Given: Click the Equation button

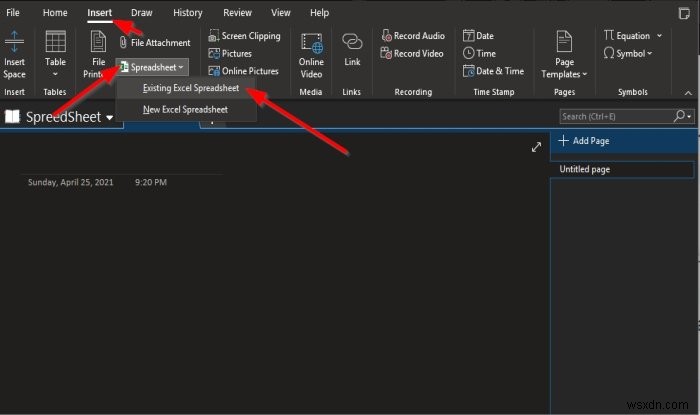Looking at the screenshot, I should coord(627,36).
